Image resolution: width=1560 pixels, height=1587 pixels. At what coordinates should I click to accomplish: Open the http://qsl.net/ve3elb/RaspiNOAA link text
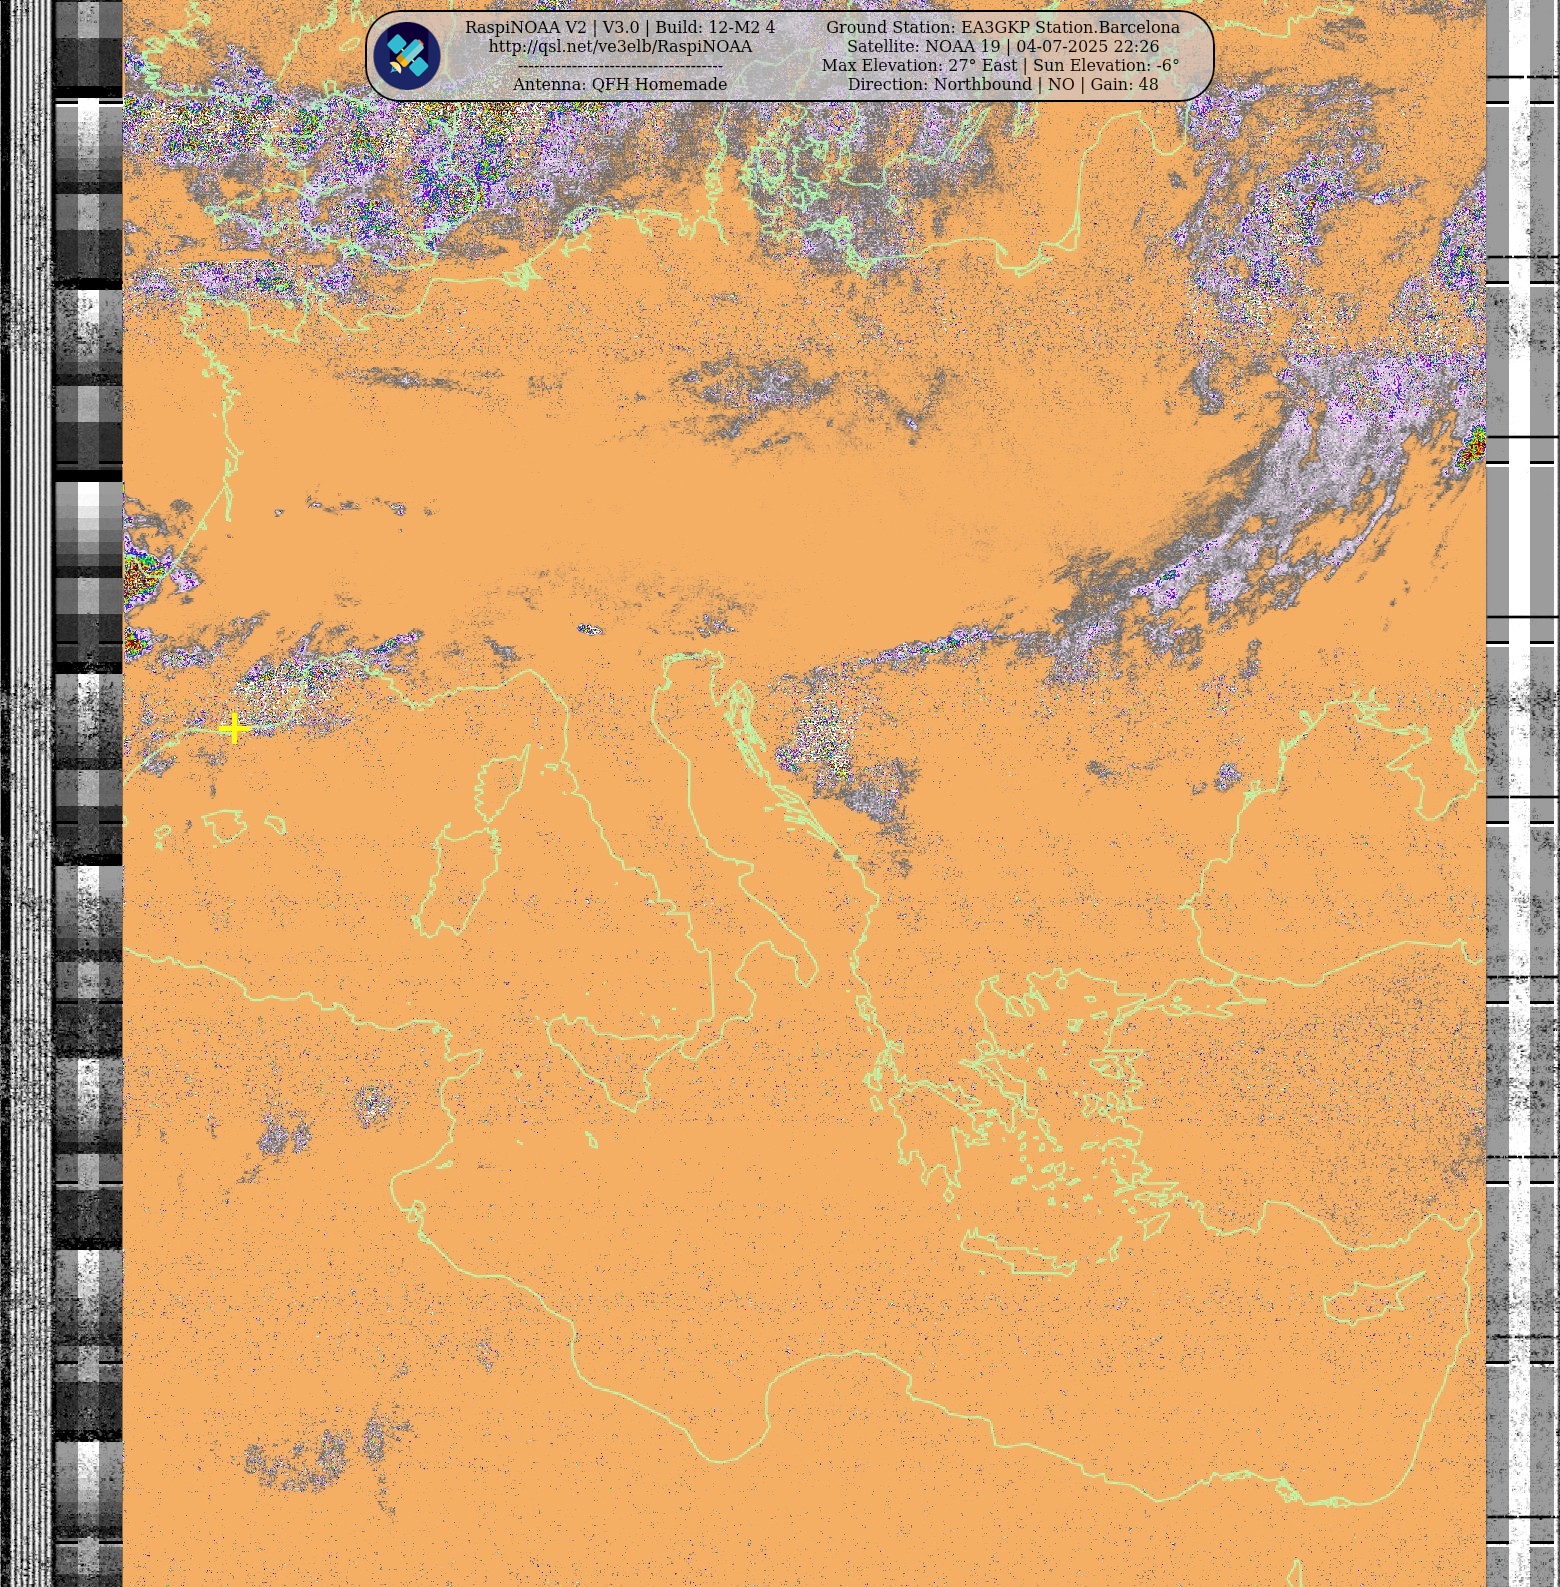(x=620, y=46)
